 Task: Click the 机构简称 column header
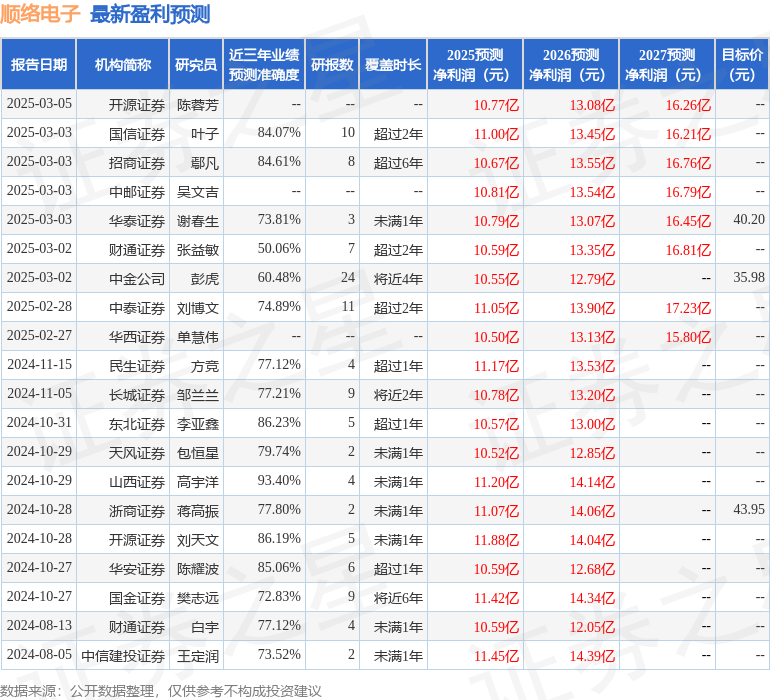122,65
